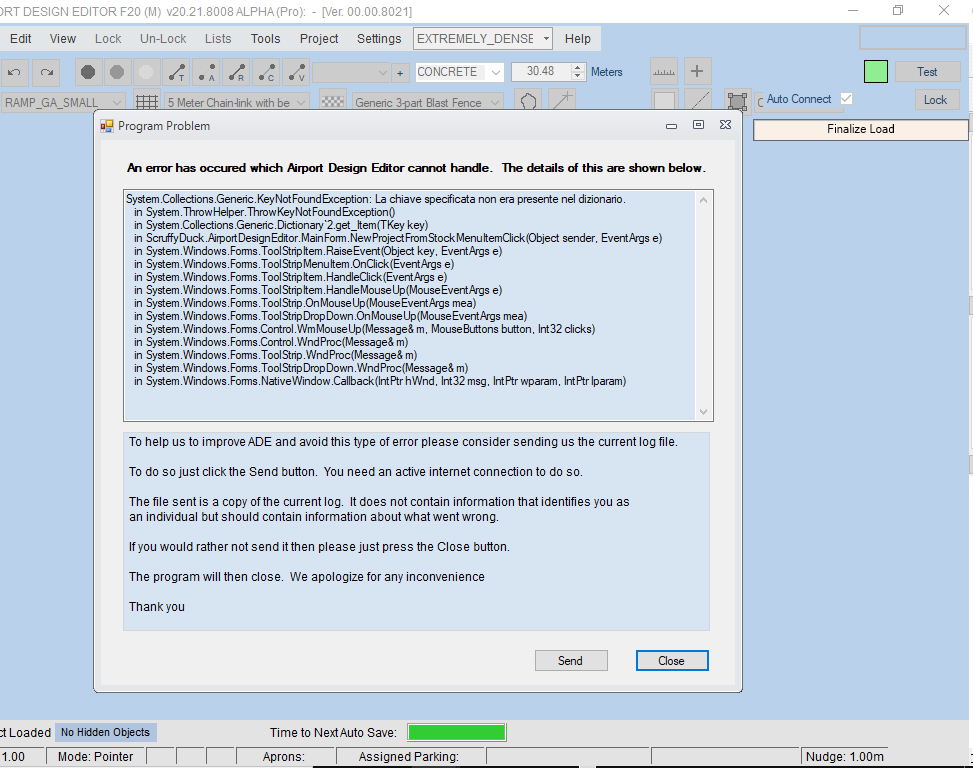This screenshot has width=973, height=768.
Task: Click the Undo arrow icon
Action: coord(16,73)
